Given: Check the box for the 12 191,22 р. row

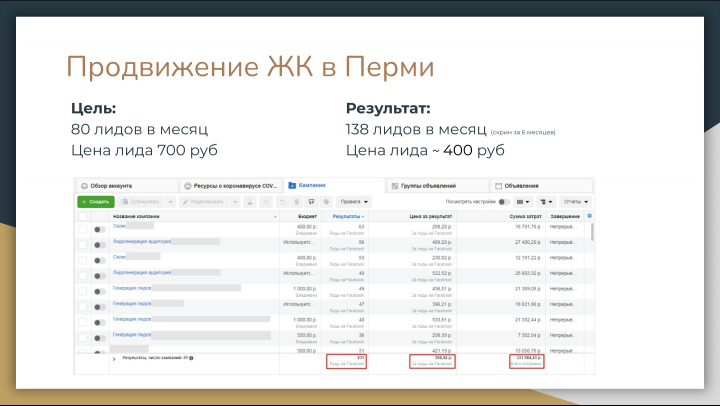Looking at the screenshot, I should (x=83, y=260).
